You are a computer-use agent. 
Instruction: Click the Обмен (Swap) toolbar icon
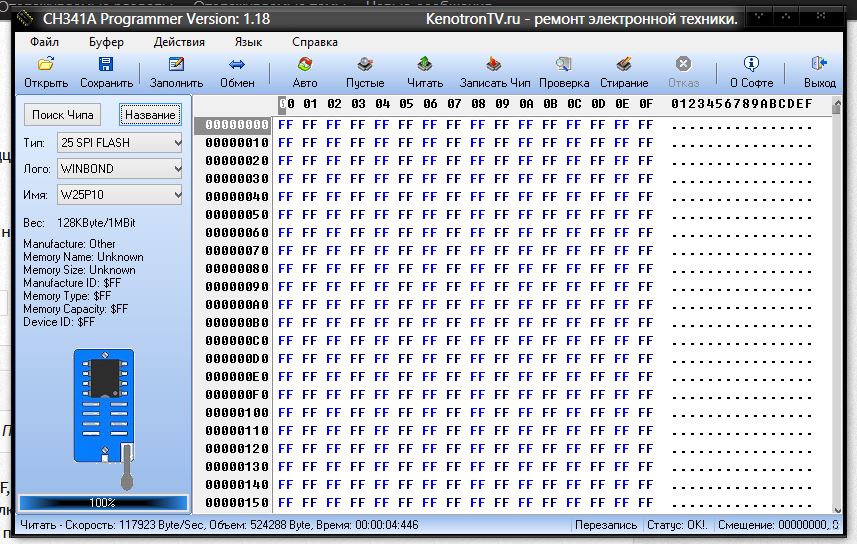click(237, 66)
